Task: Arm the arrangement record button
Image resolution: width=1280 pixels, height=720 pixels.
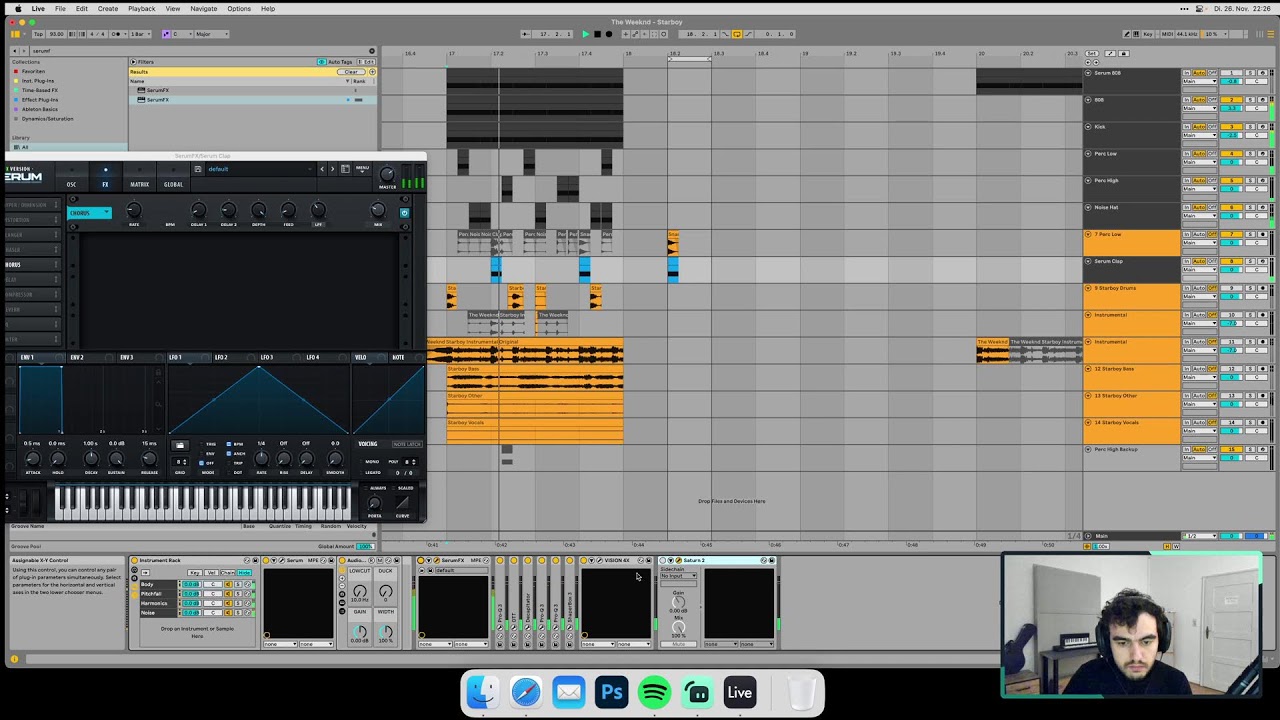Action: [x=608, y=34]
